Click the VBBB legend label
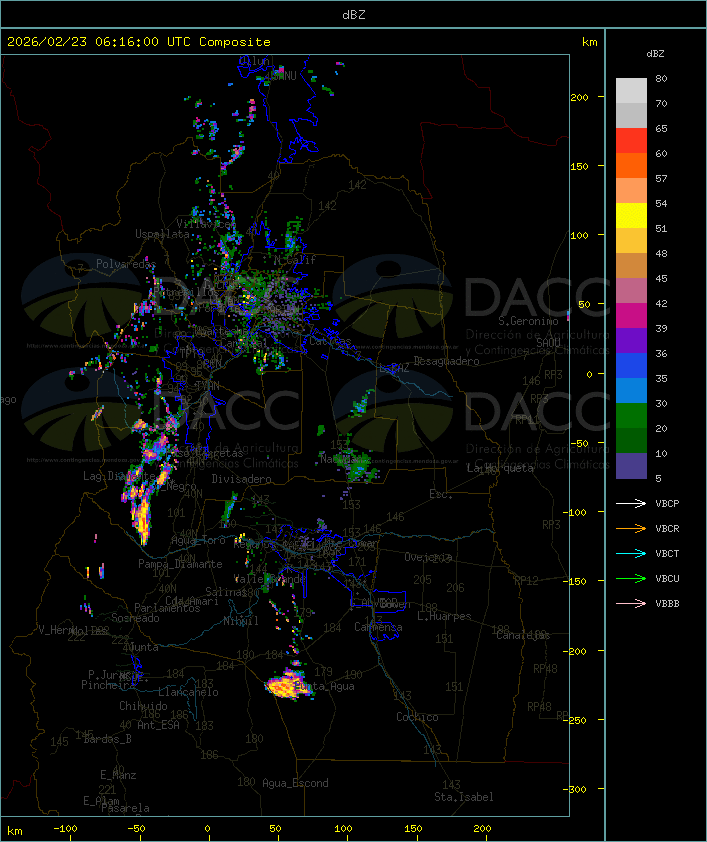Viewport: 707px width, 842px height. [x=667, y=603]
